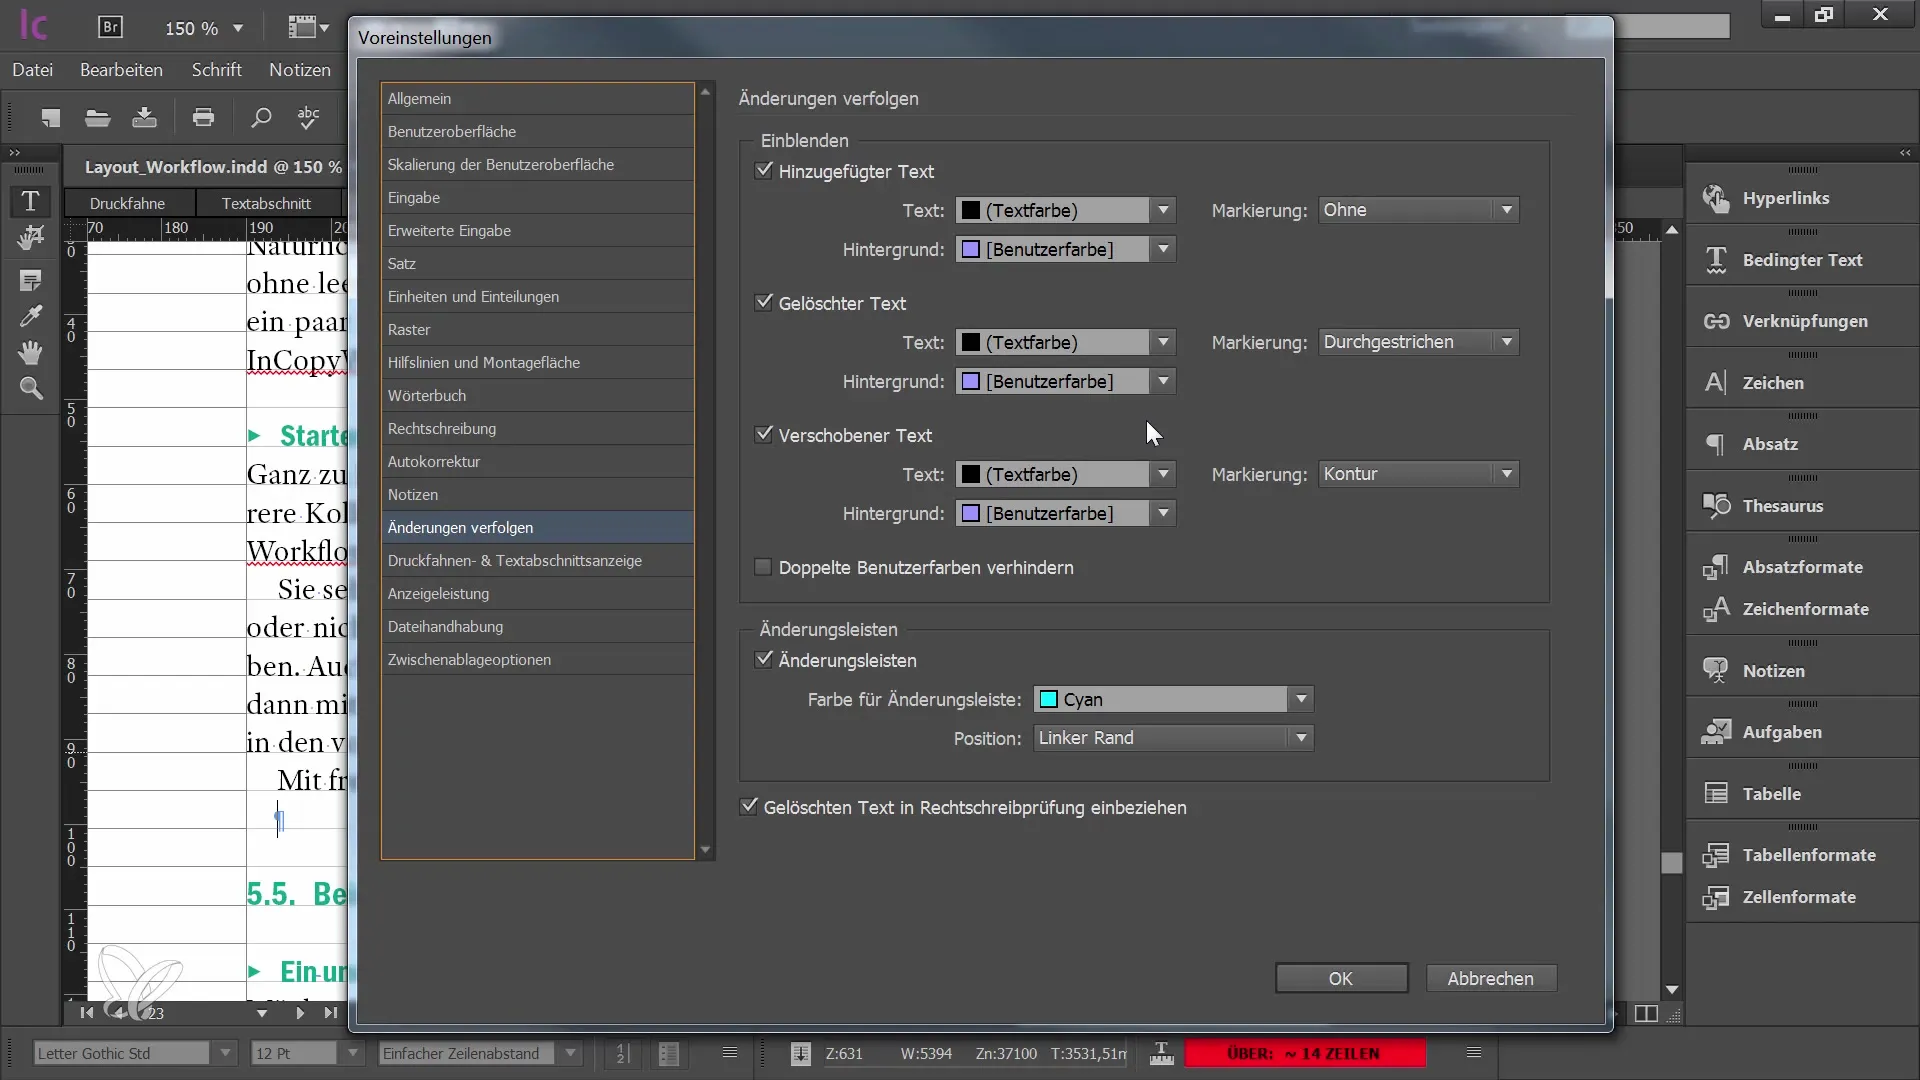
Task: Open Druckfahnen- & Textabschnittsanzeige settings
Action: point(514,559)
